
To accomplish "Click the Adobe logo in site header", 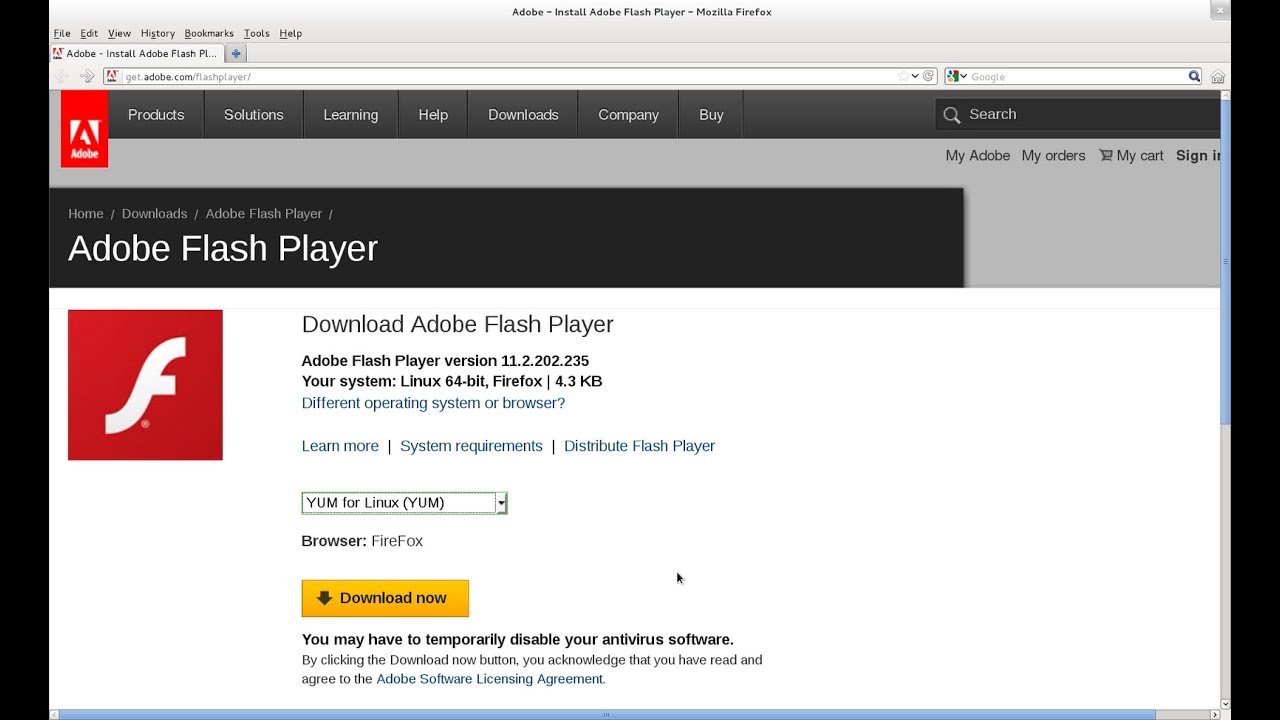I will click(84, 129).
